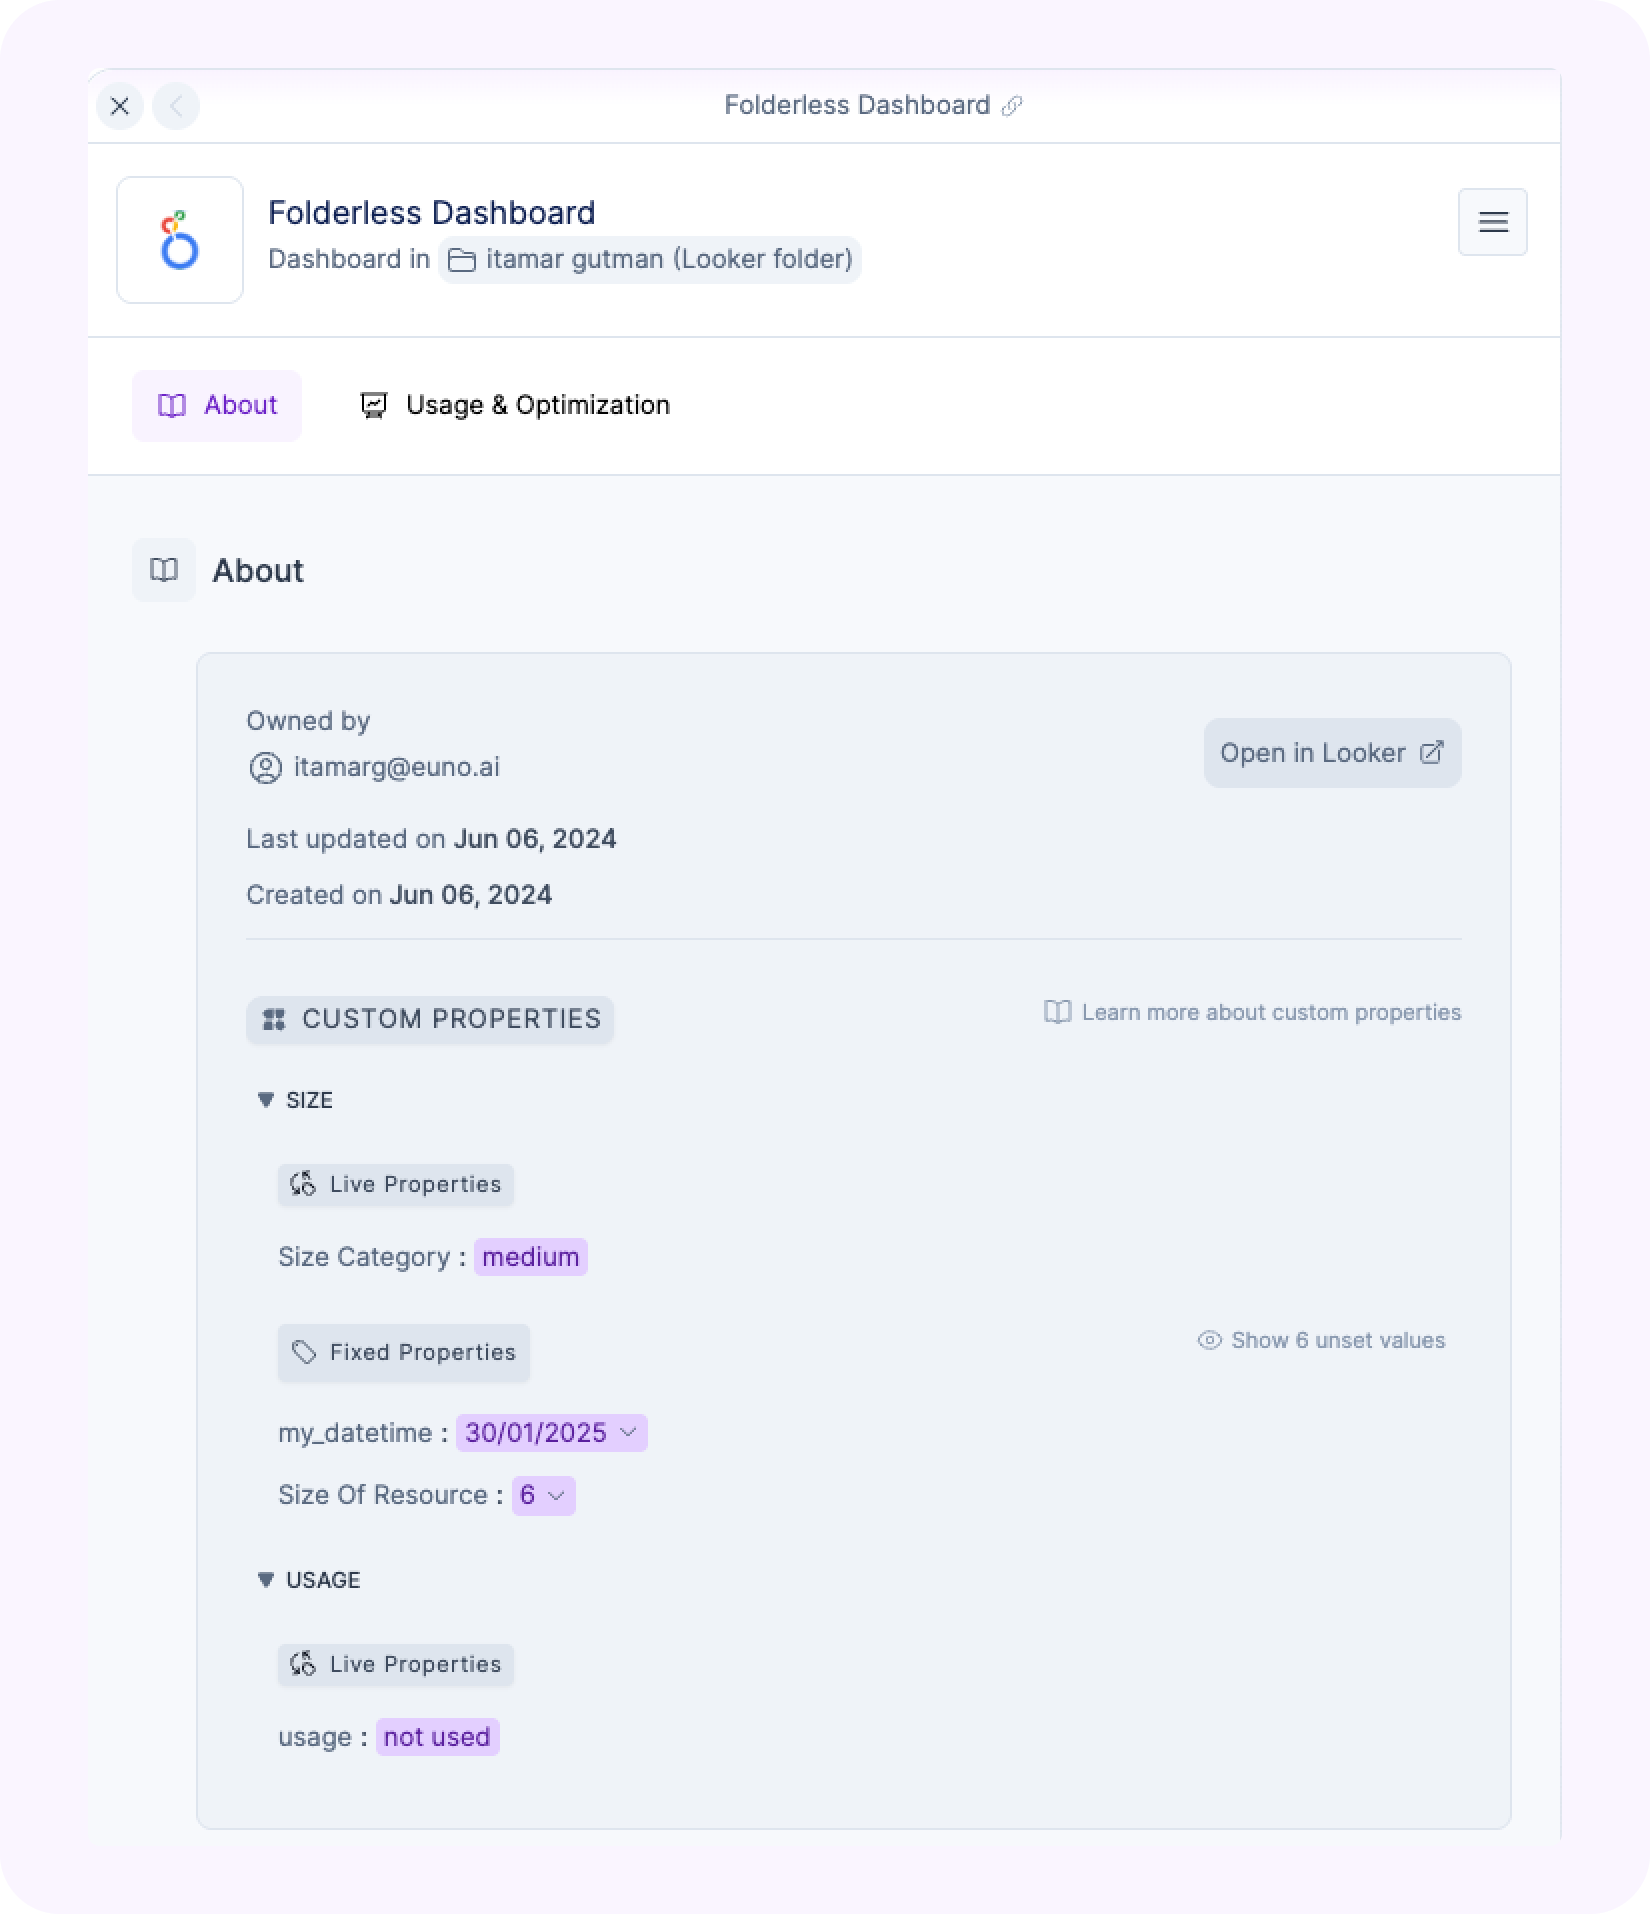Click the itamar gutman Looker folder chip
The height and width of the screenshot is (1914, 1650).
coord(650,260)
